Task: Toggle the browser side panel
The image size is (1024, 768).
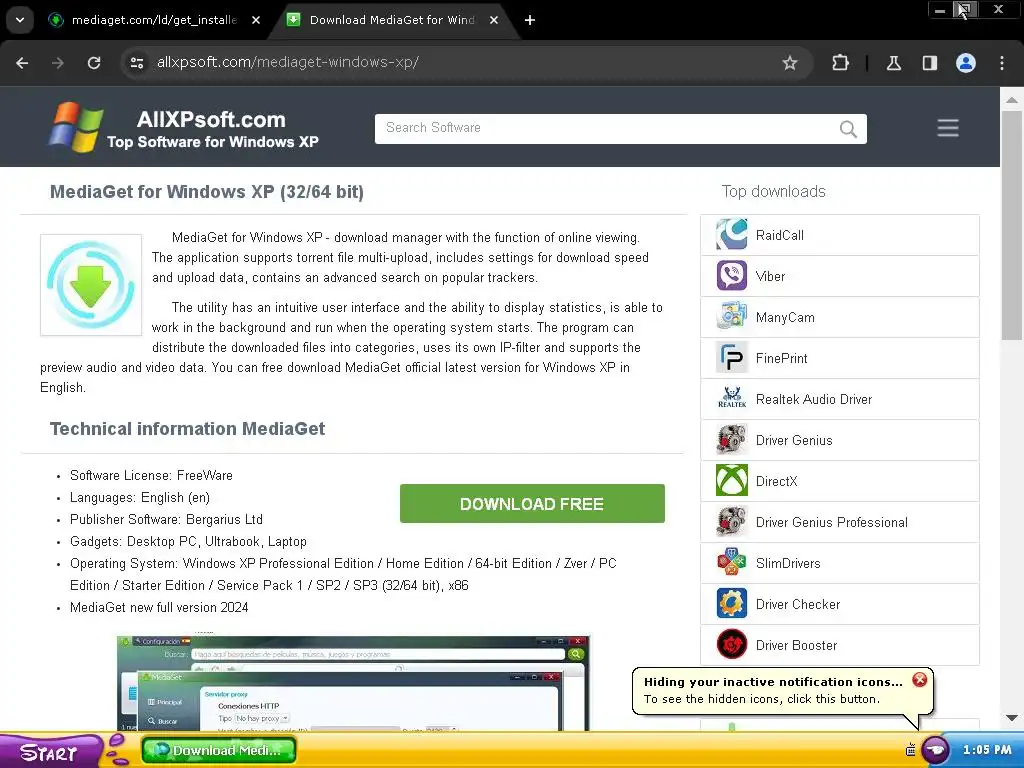Action: pos(929,63)
